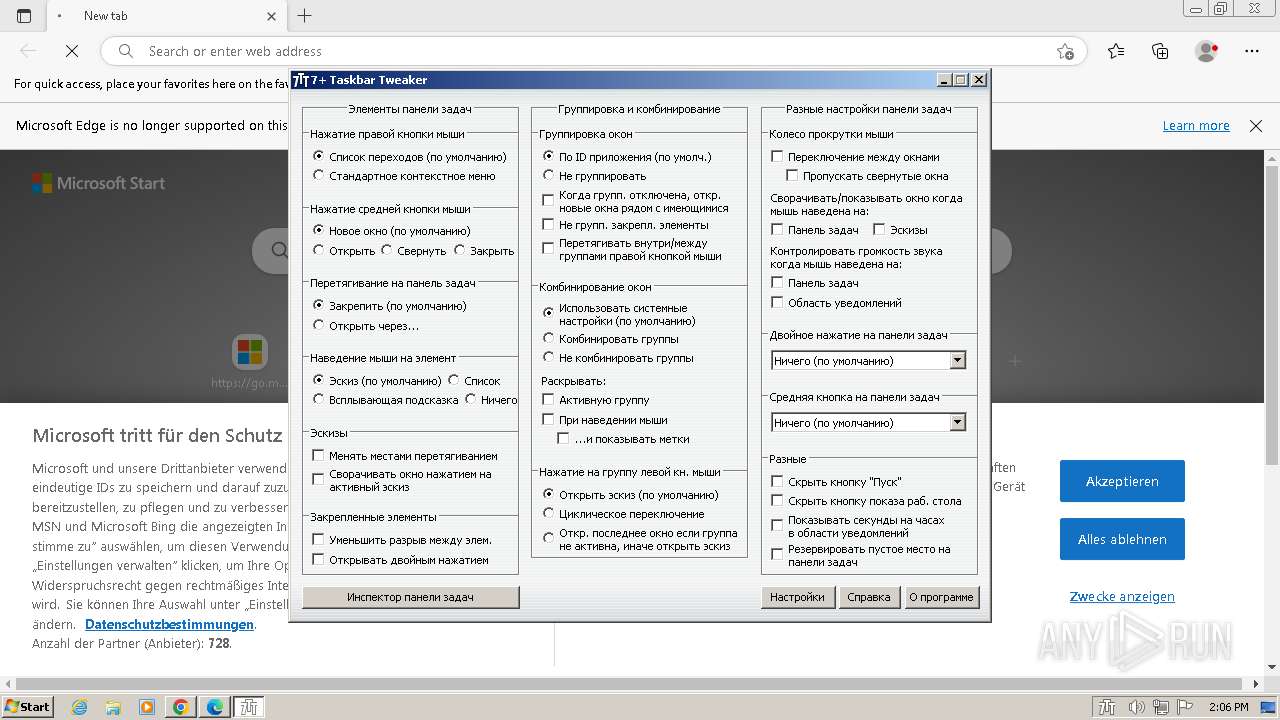Image resolution: width=1280 pixels, height=720 pixels.
Task: Dismiss Edge unsupported notification bar
Action: coord(1256,126)
